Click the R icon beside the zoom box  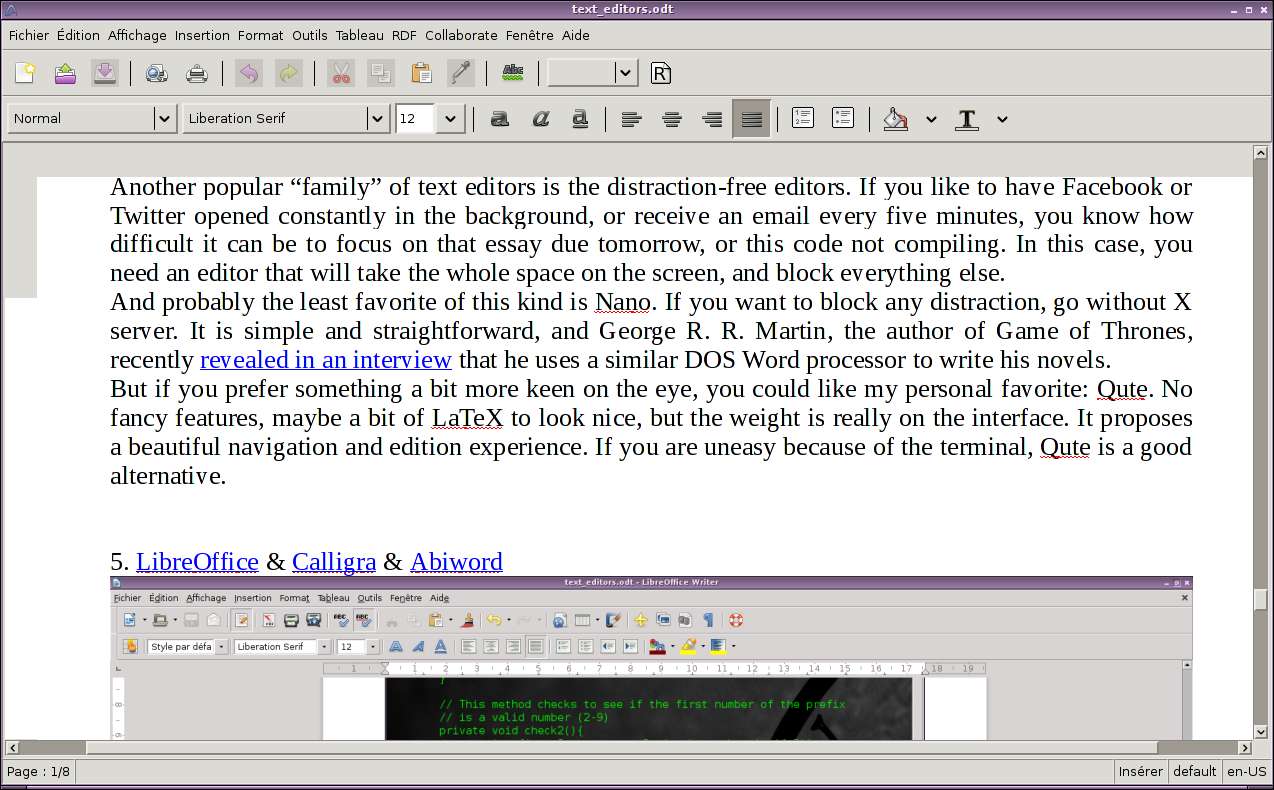[660, 73]
